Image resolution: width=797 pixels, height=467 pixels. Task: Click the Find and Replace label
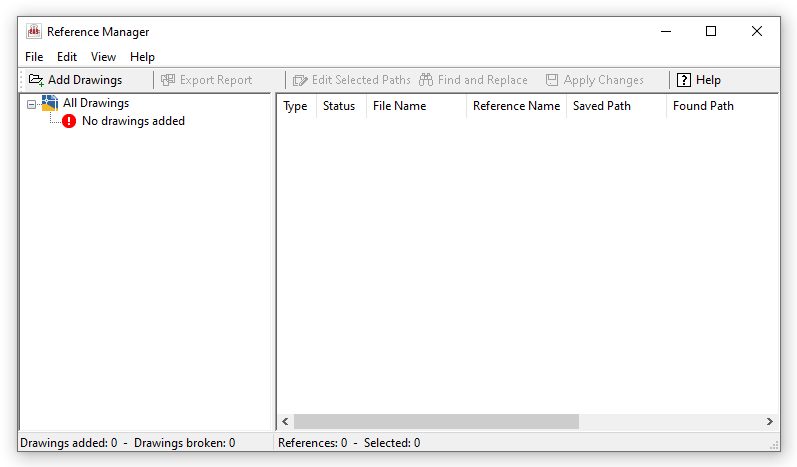pos(482,80)
